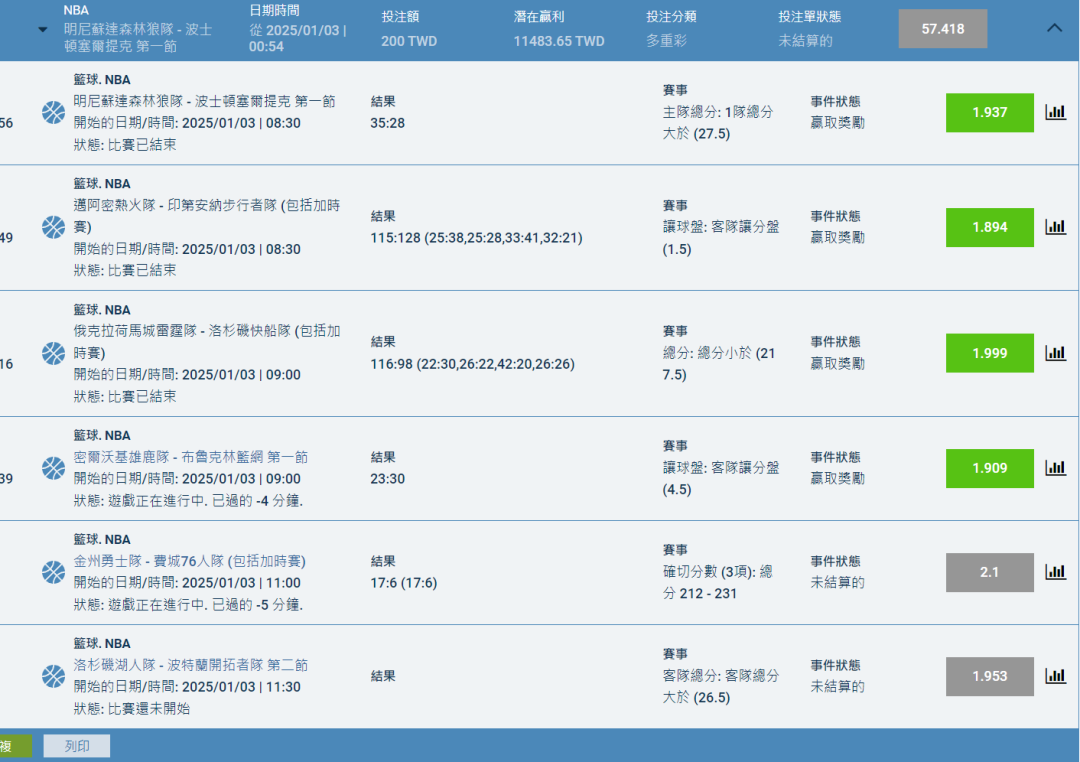Screen dimensions: 1080x762
Task: Click 潛在贏利 column header
Action: click(x=539, y=17)
